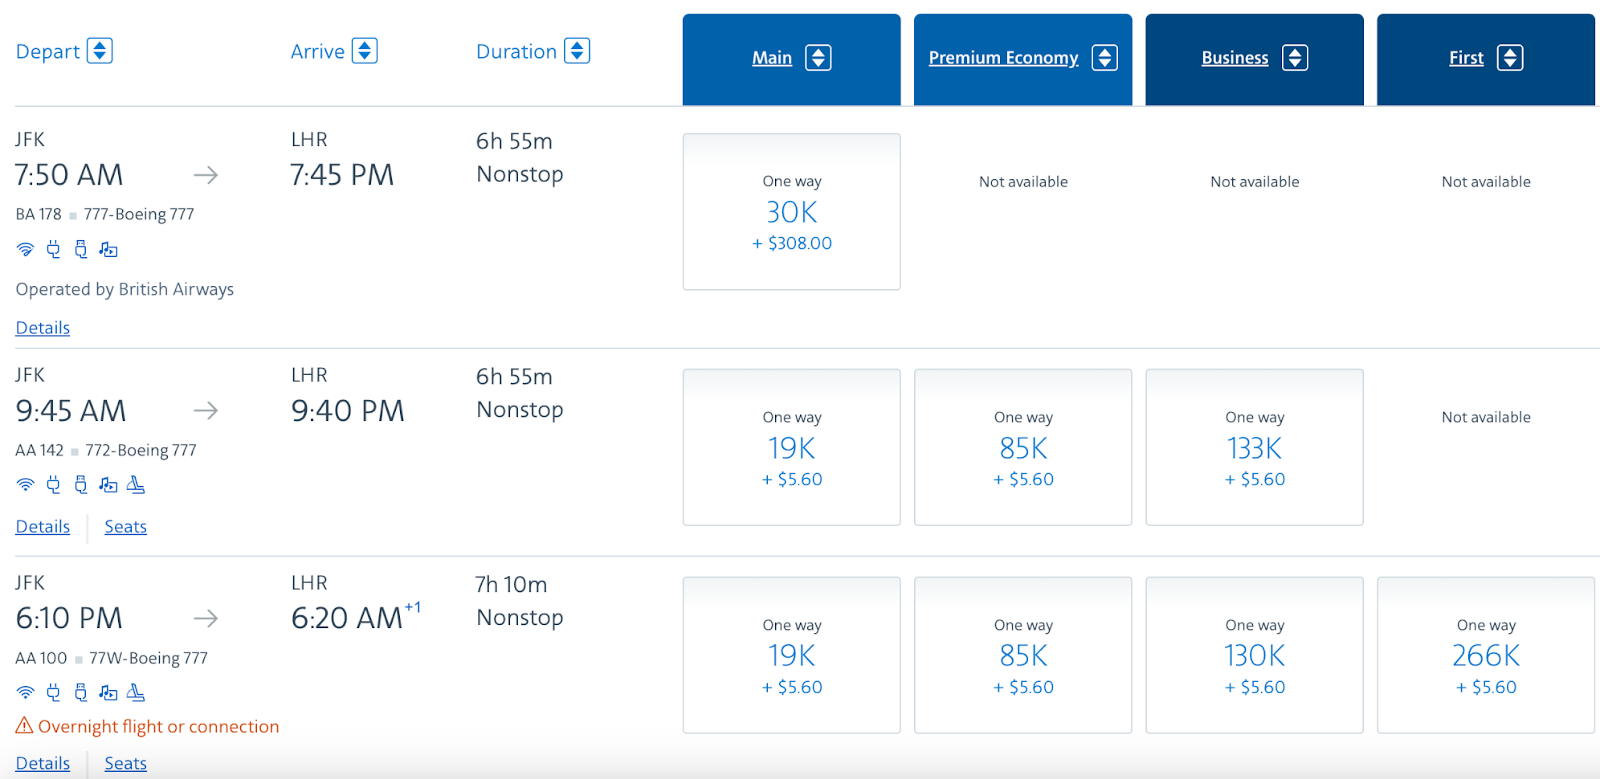Click 'Not available' under First for AA 142
This screenshot has height=779, width=1600.
[x=1486, y=417]
